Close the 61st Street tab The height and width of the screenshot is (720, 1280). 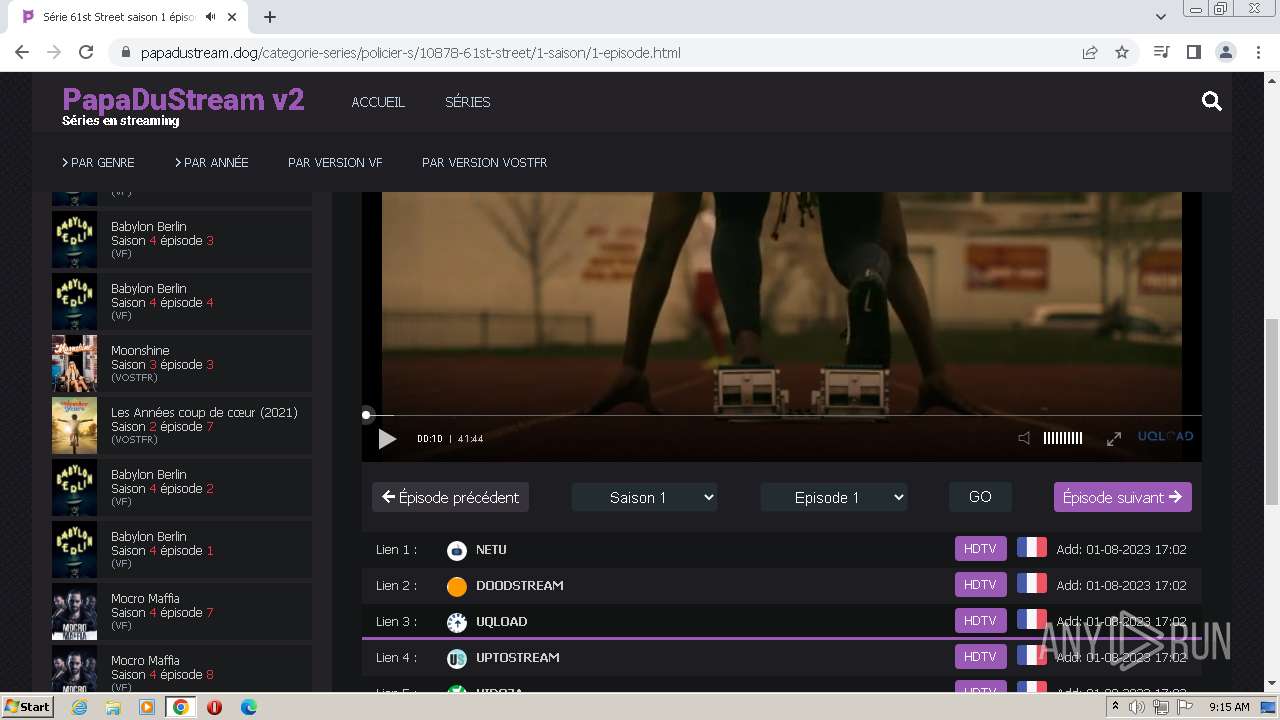pos(234,17)
